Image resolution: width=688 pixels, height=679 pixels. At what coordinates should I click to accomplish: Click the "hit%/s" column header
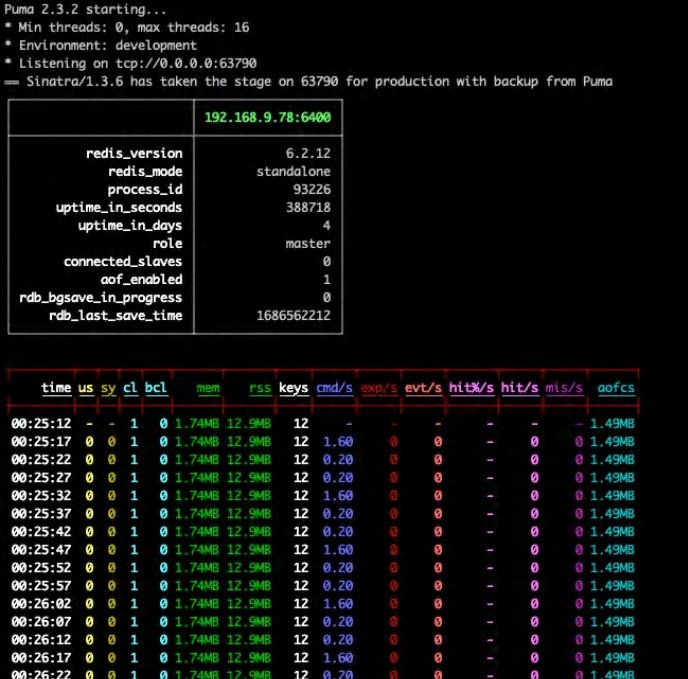point(472,387)
